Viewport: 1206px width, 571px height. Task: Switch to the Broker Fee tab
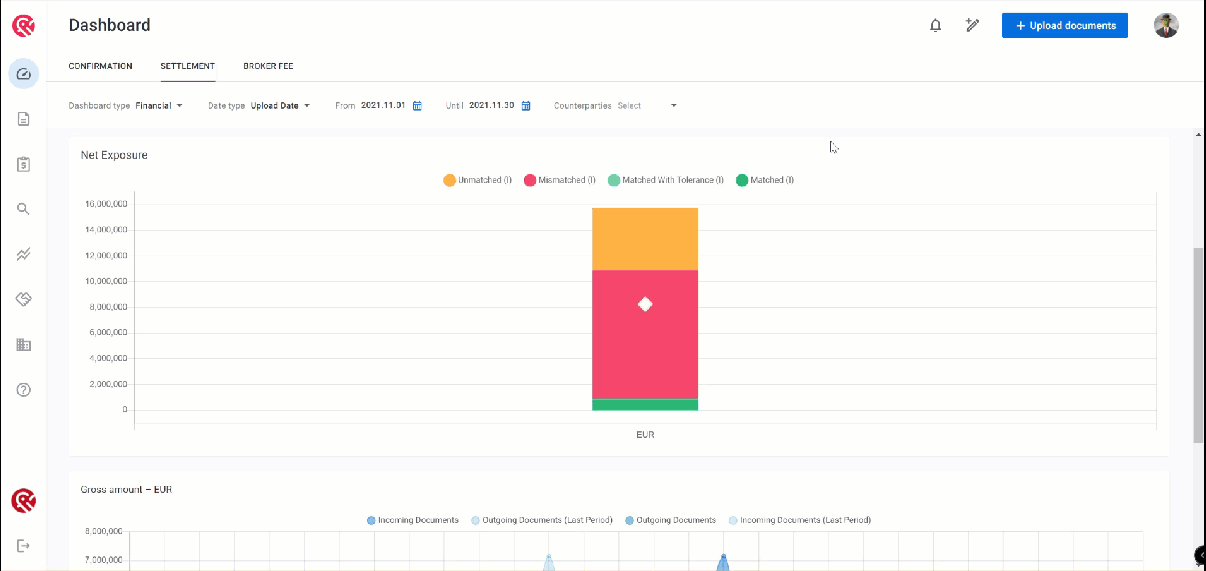click(x=268, y=66)
